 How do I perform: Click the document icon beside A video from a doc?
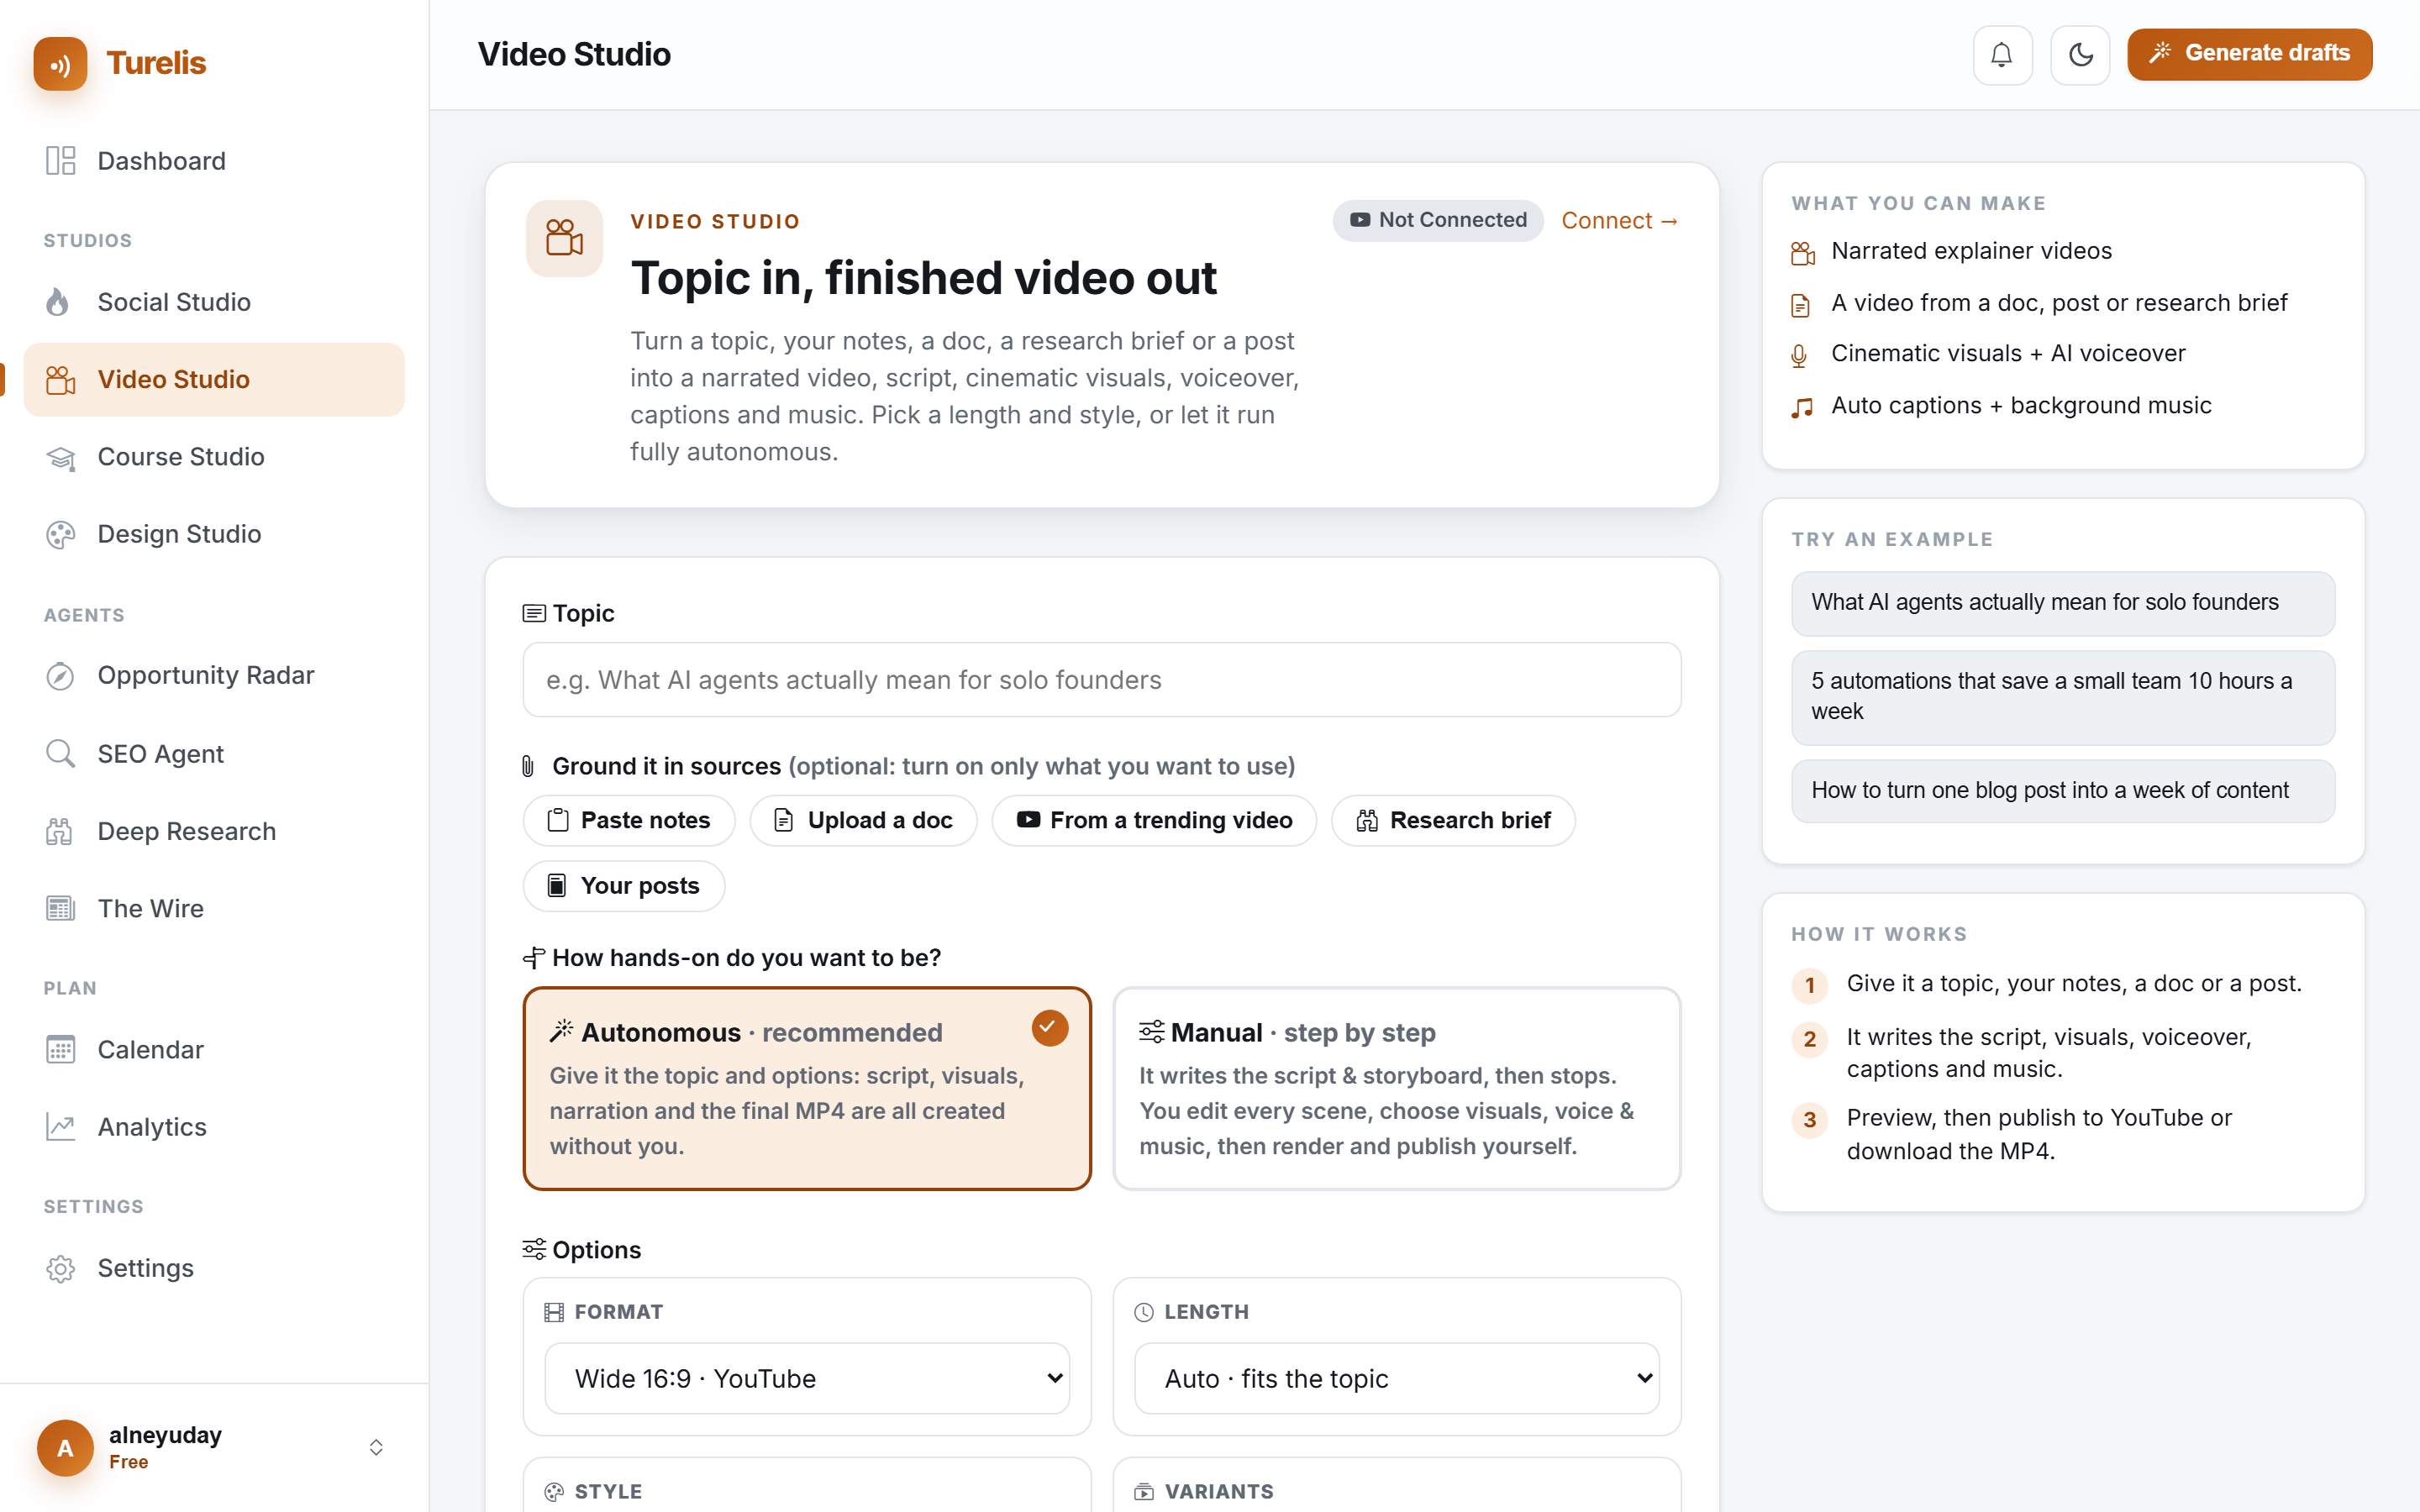[x=1800, y=305]
